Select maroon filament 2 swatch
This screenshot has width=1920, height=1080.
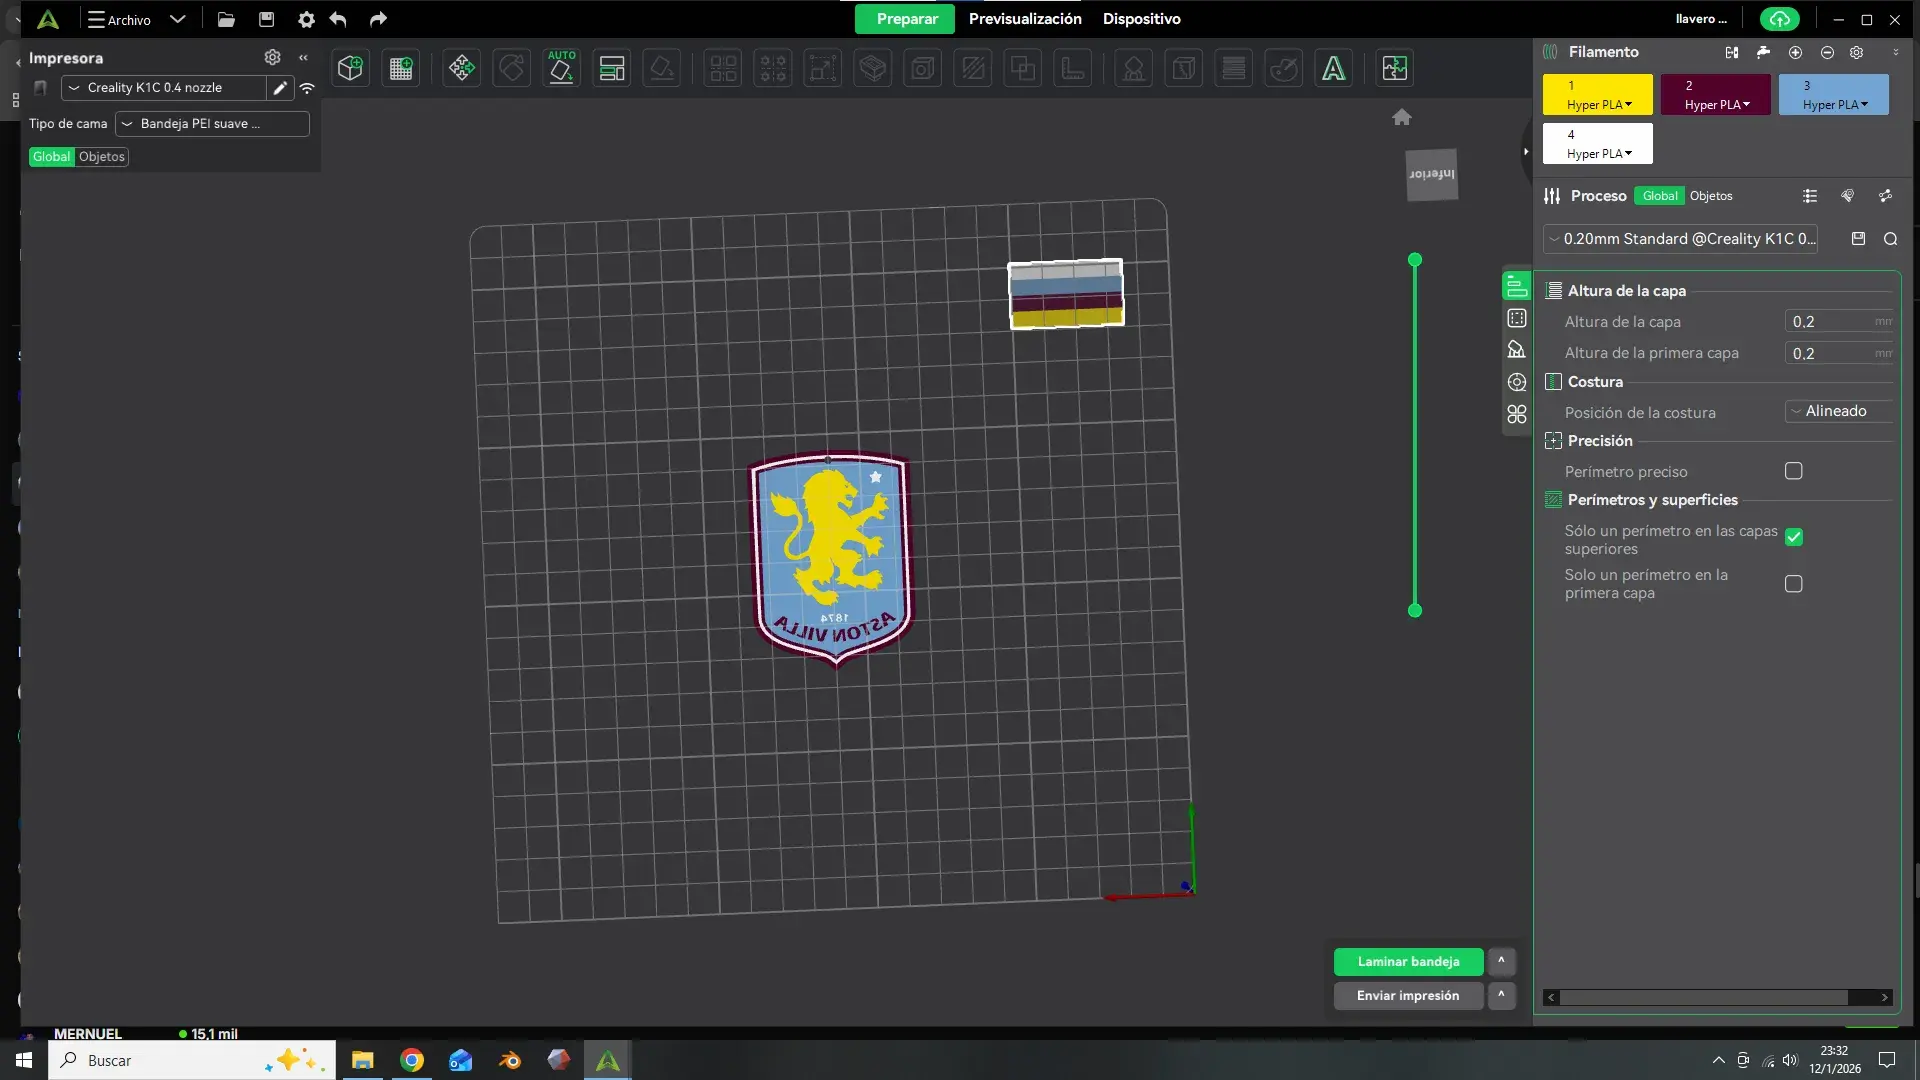(1715, 94)
